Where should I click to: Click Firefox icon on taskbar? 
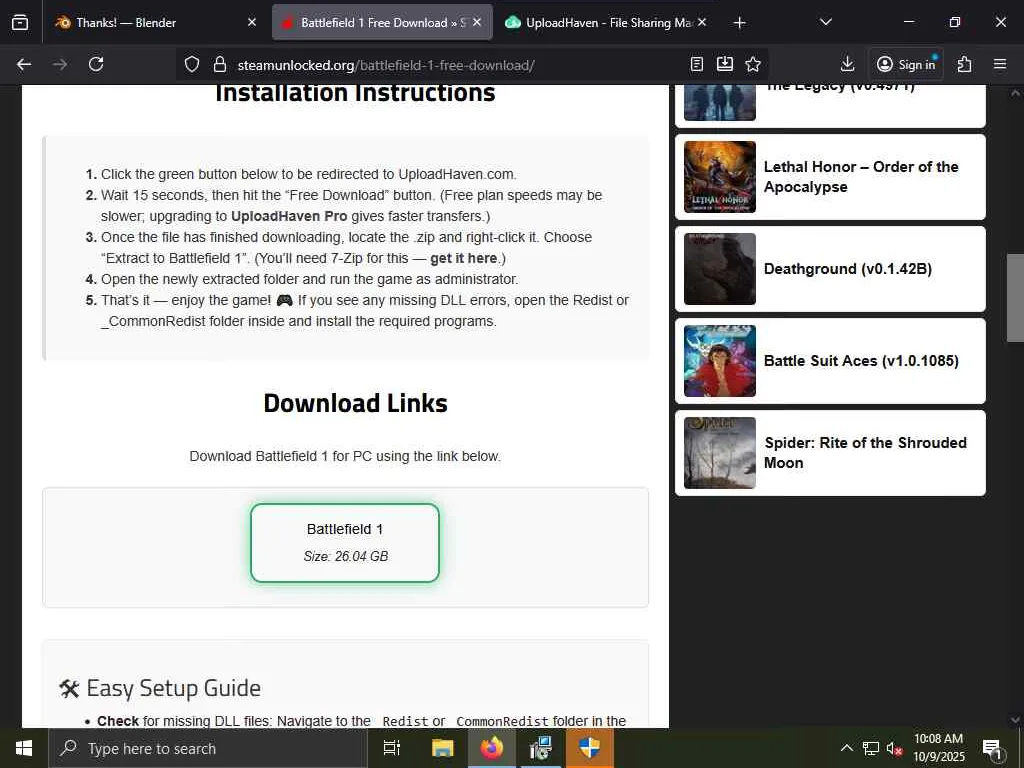[492, 748]
